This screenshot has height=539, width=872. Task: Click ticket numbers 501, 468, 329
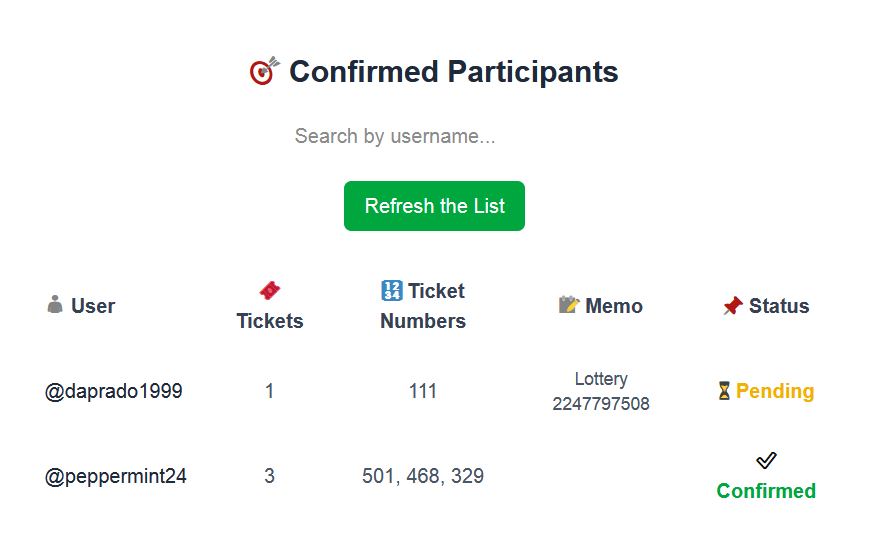pos(423,476)
